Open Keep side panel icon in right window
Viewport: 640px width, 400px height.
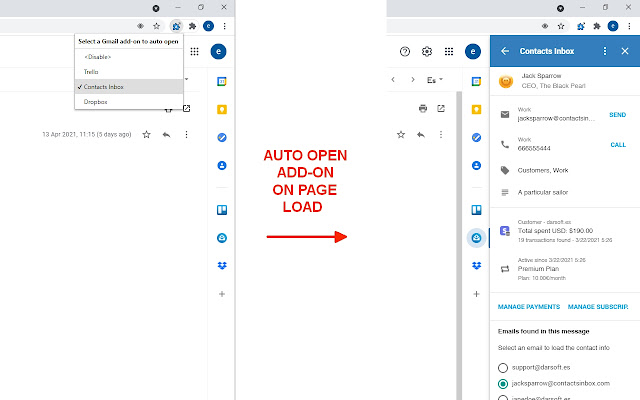(x=476, y=109)
